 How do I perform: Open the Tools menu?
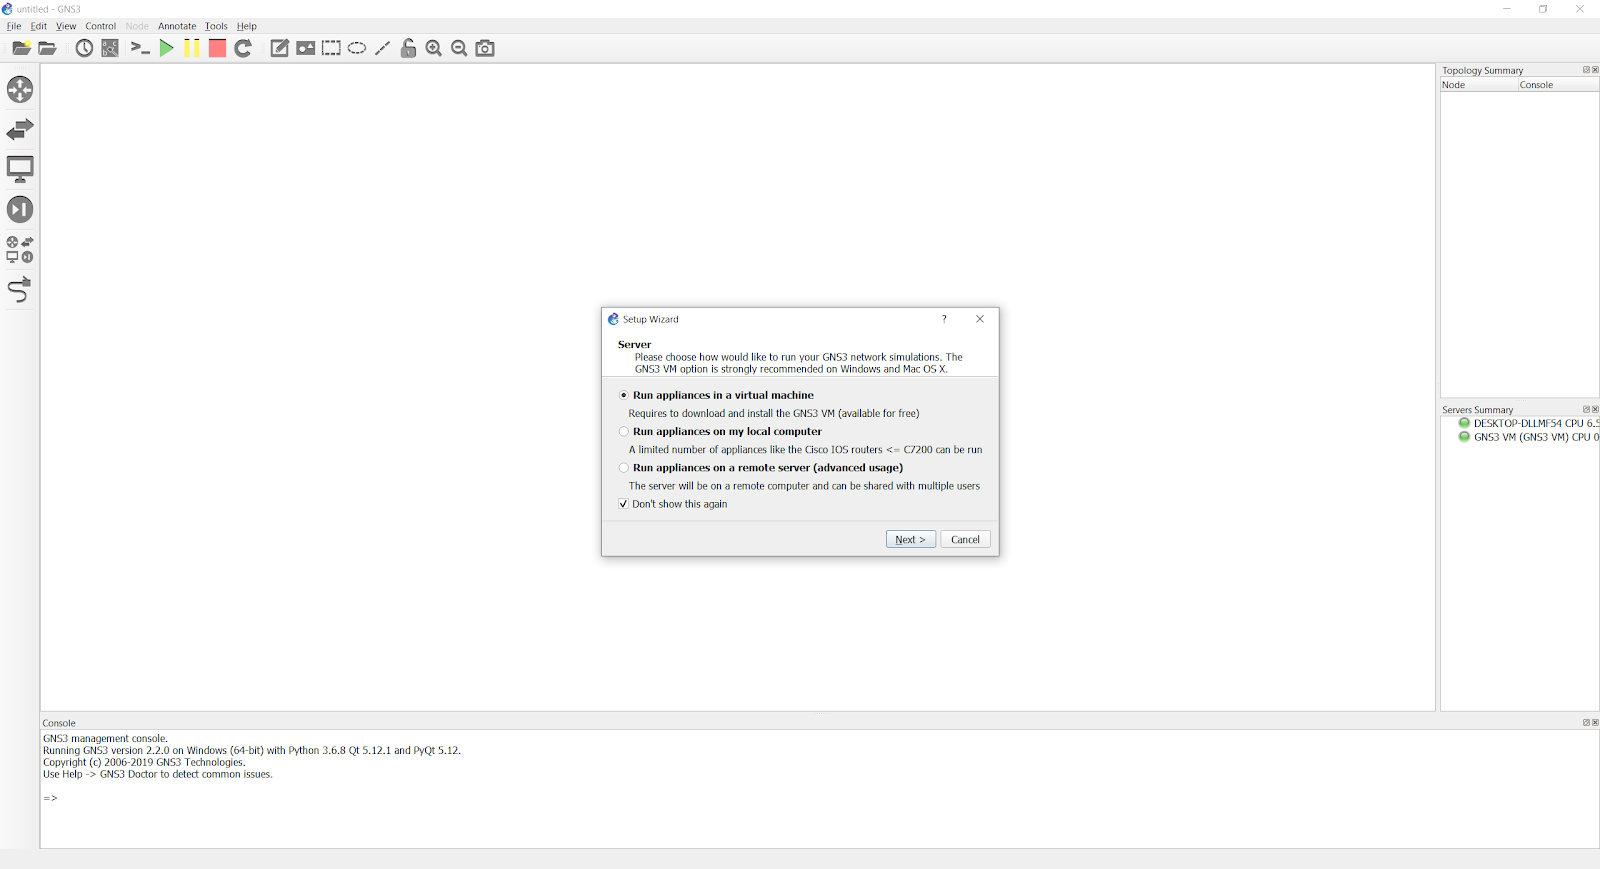point(216,26)
